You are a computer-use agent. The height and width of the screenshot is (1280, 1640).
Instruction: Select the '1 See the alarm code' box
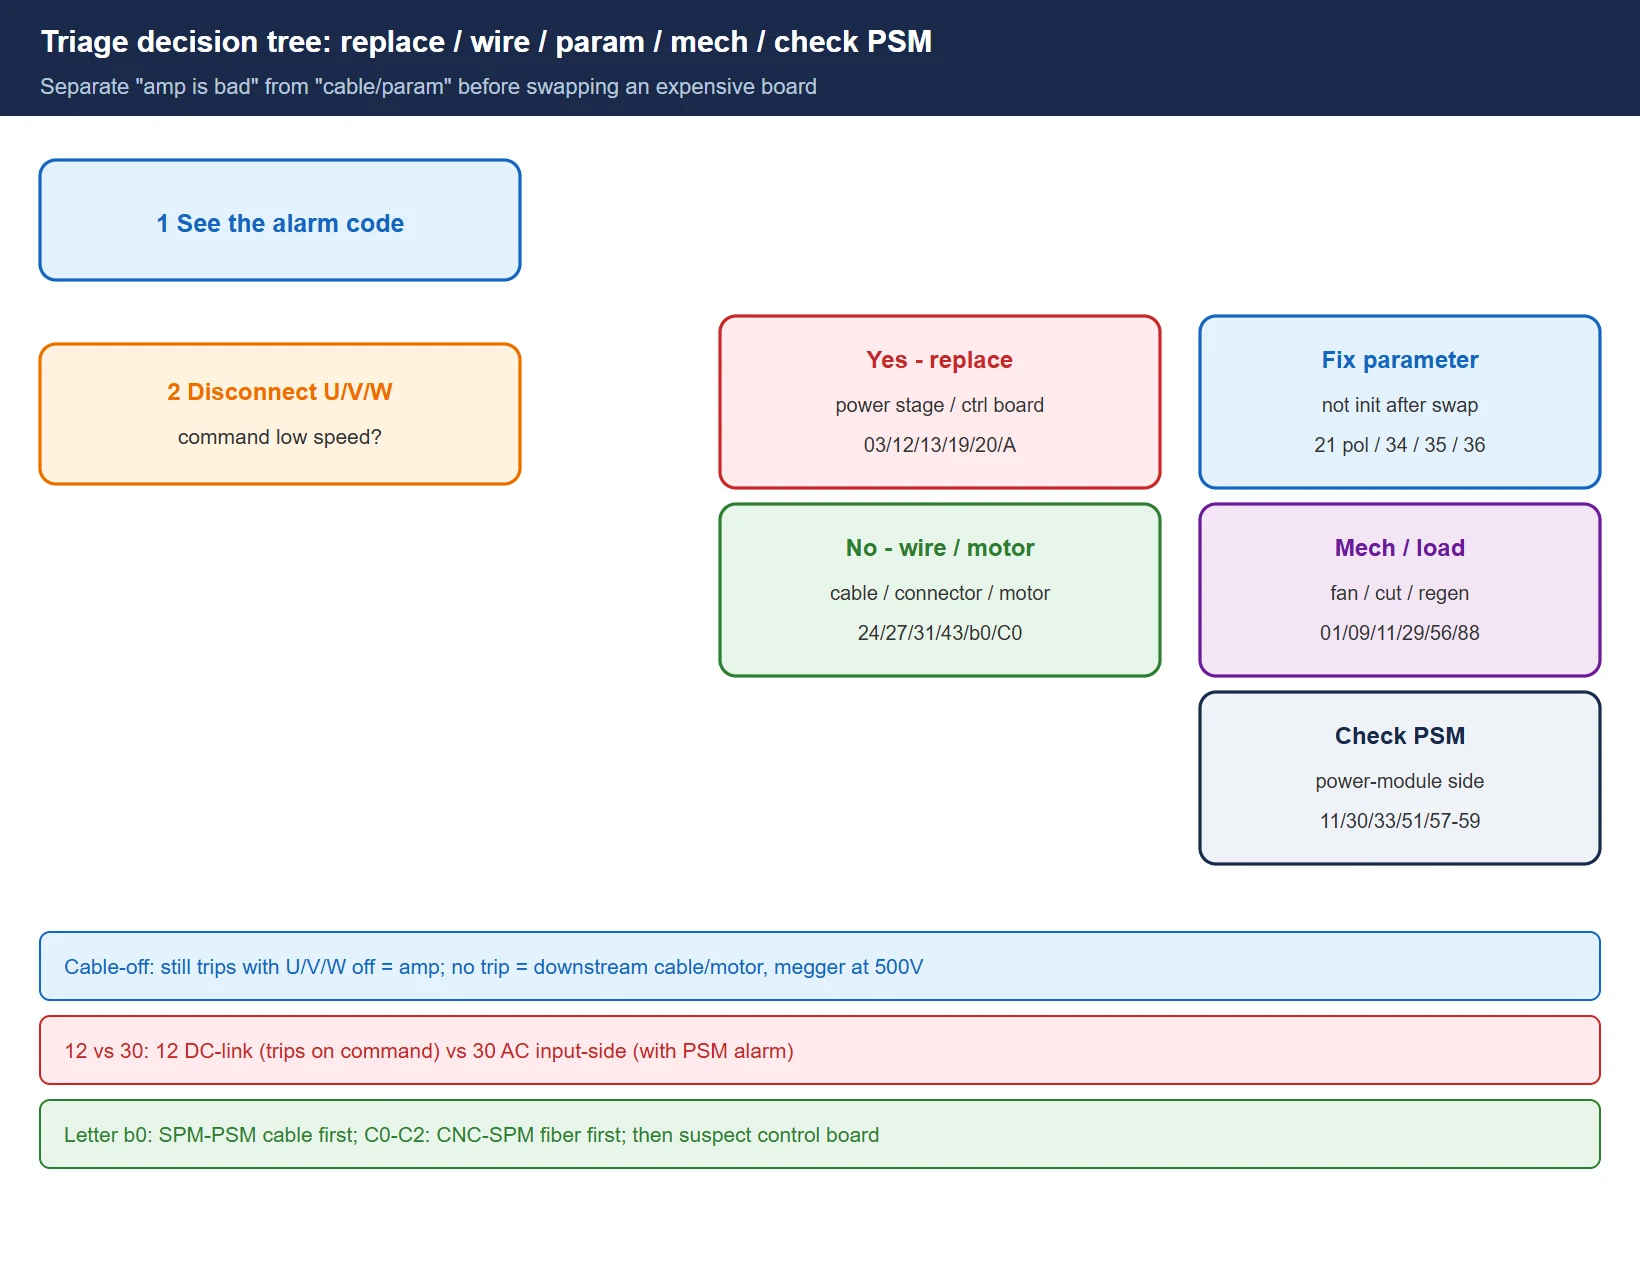point(280,220)
